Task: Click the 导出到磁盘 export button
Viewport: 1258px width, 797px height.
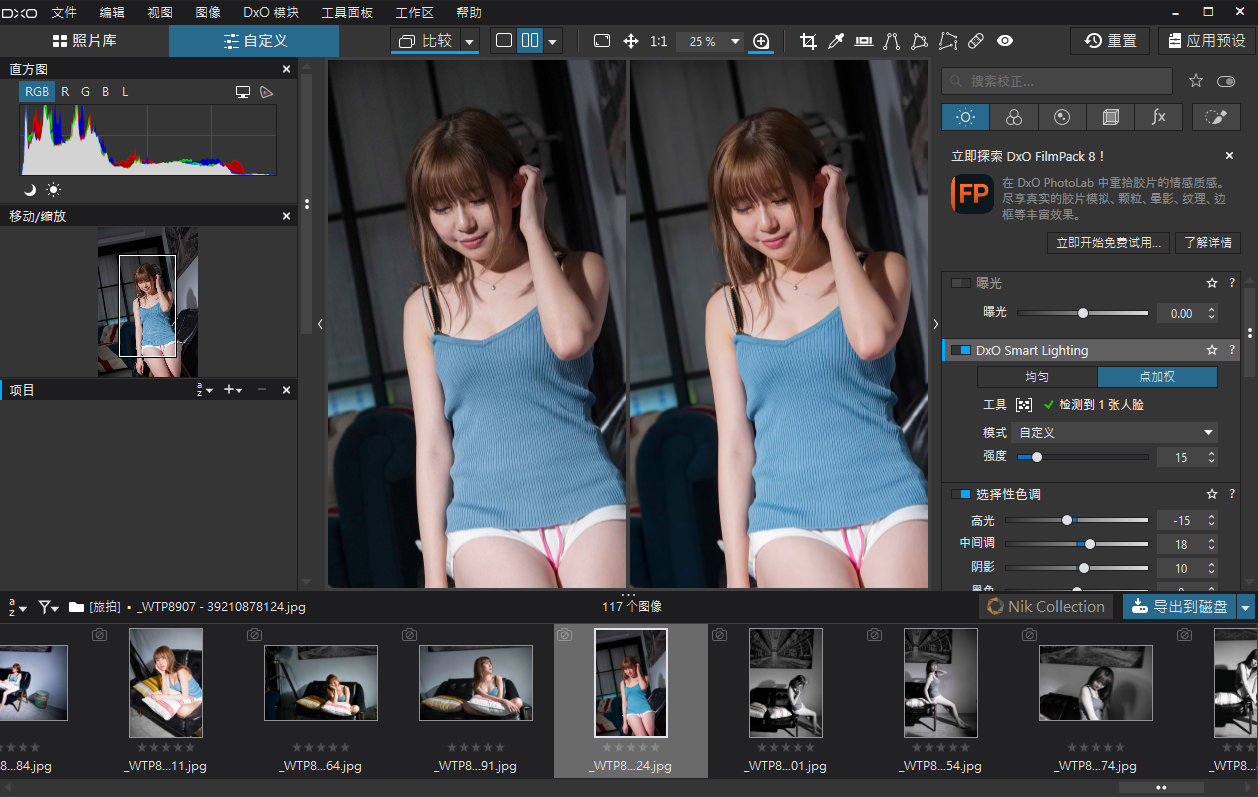Action: 1179,606
